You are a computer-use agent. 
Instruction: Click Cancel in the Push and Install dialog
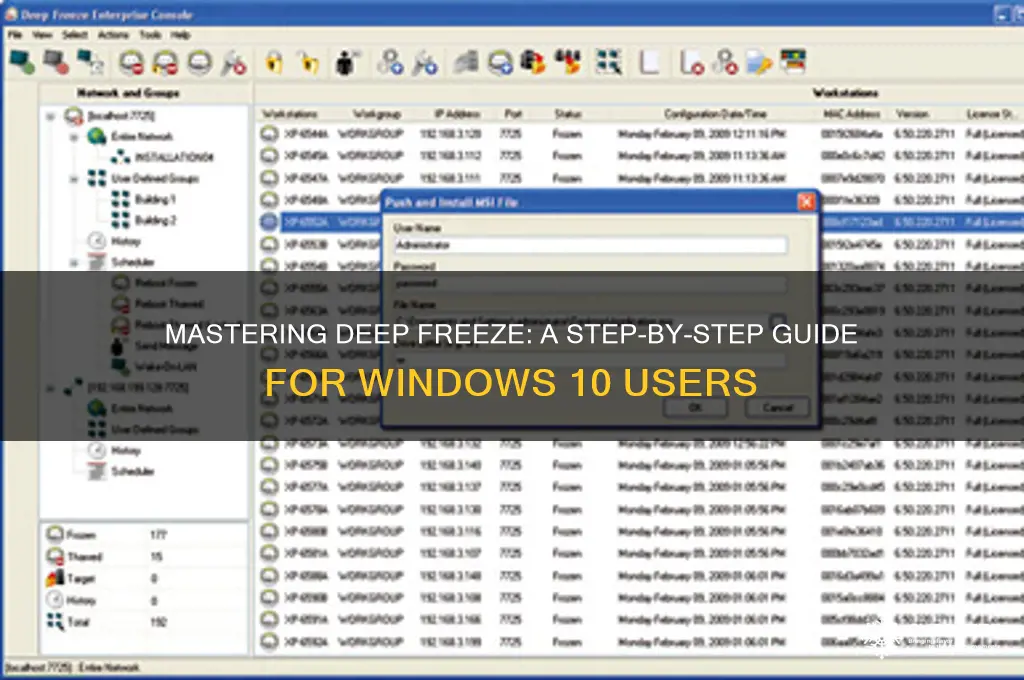point(777,407)
